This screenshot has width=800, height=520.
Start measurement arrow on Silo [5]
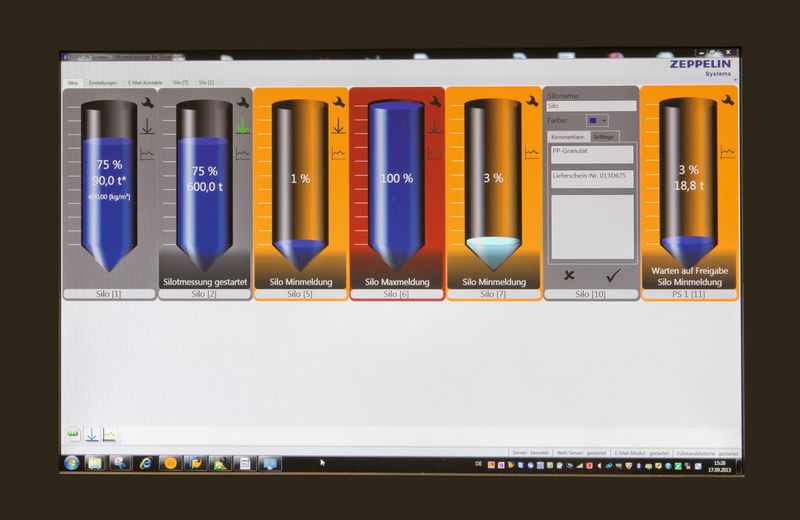[339, 126]
